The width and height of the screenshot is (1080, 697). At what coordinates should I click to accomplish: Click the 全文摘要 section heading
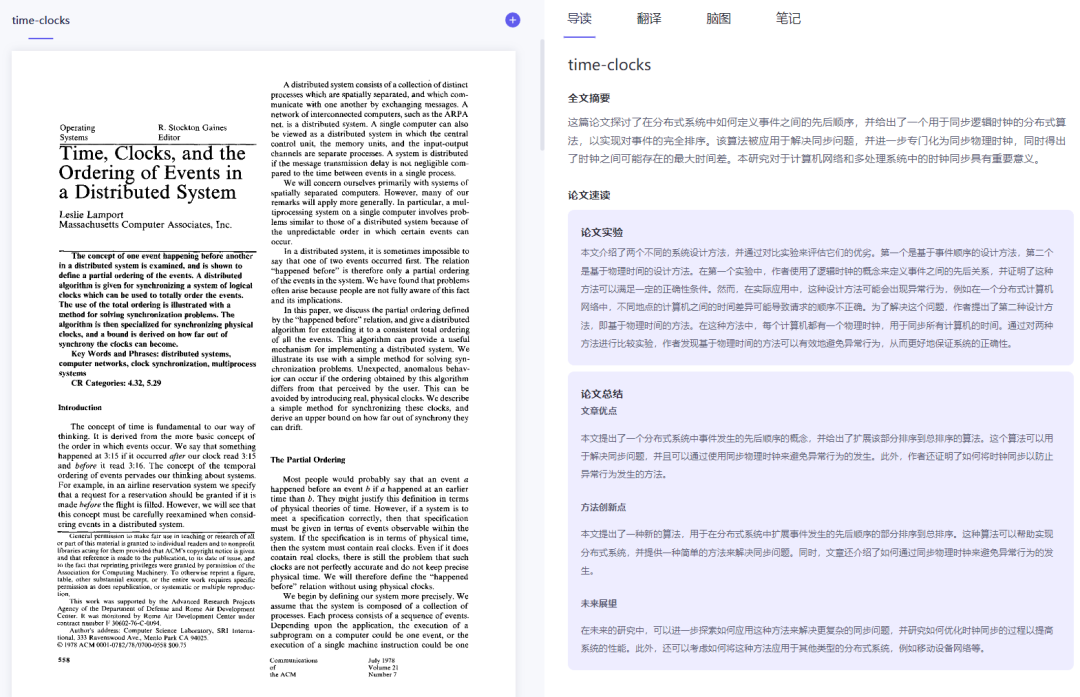coord(589,98)
